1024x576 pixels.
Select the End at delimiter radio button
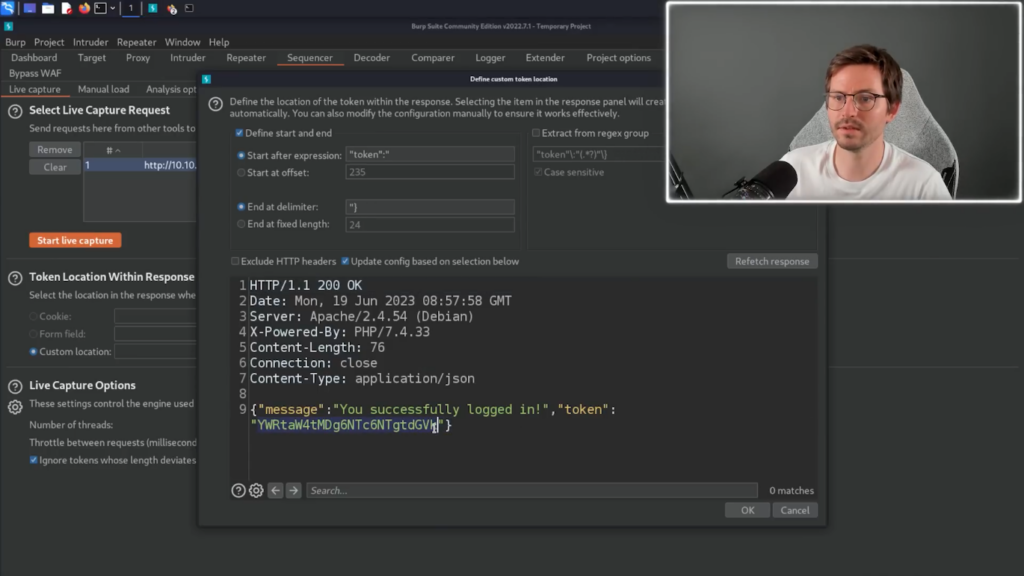click(x=241, y=206)
